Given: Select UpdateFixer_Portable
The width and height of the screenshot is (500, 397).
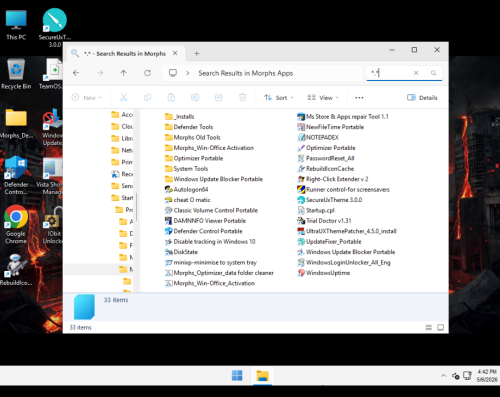Looking at the screenshot, I should (x=329, y=241).
